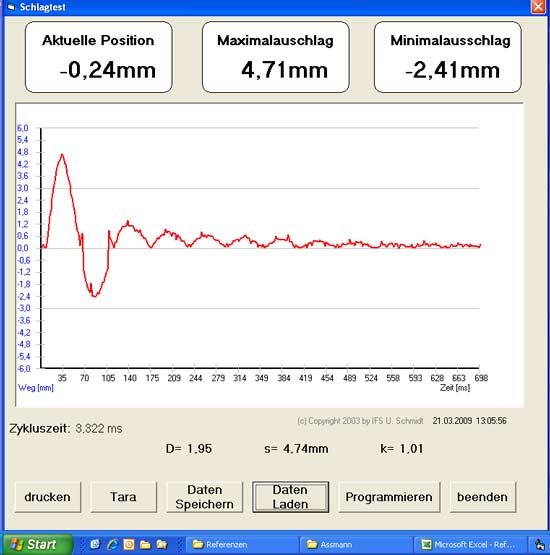Image resolution: width=550 pixels, height=555 pixels.
Task: Click the red curve's first peak
Action: (x=62, y=155)
